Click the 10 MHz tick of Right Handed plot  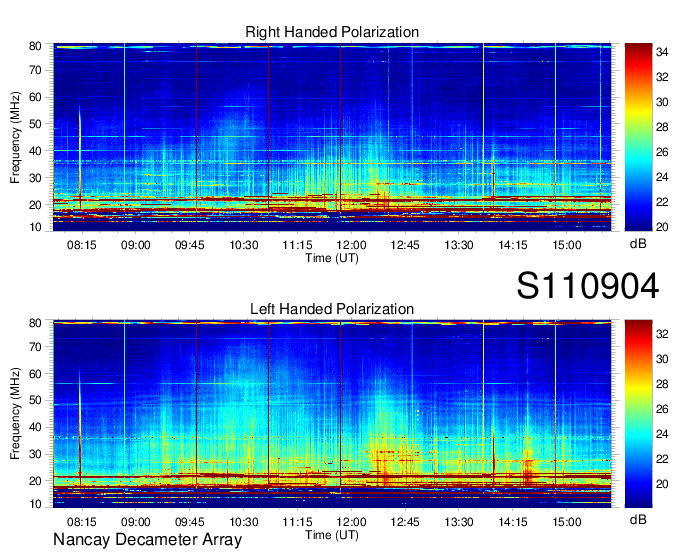coord(35,227)
